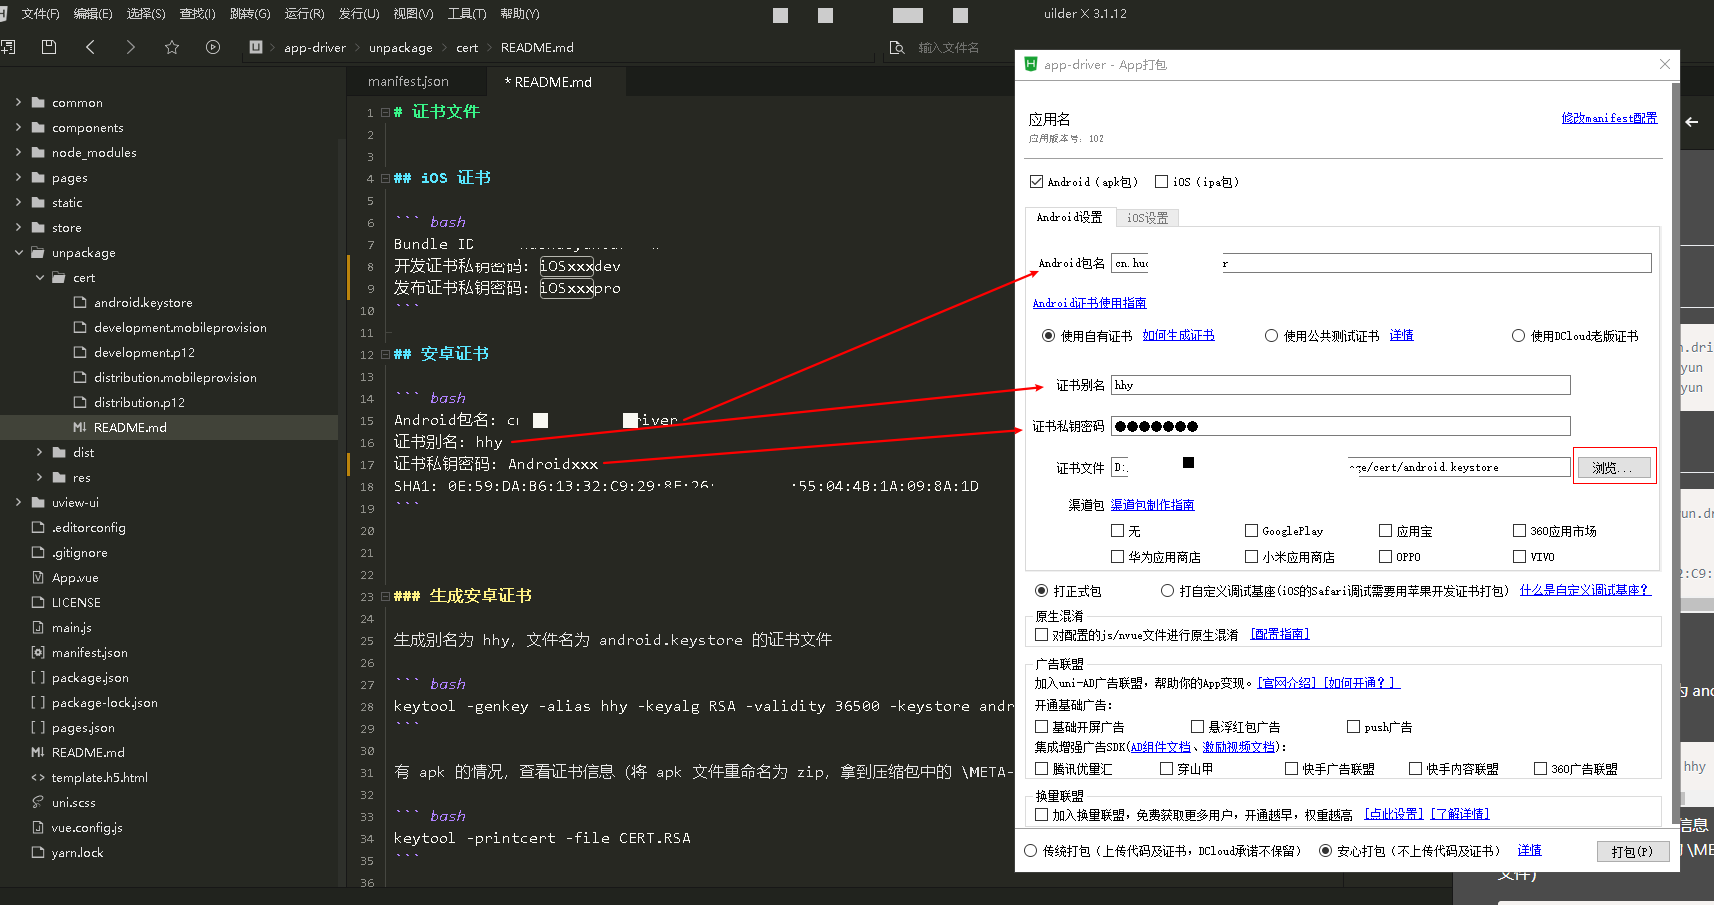Expand the node_modules folder
1714x905 pixels.
click(19, 153)
